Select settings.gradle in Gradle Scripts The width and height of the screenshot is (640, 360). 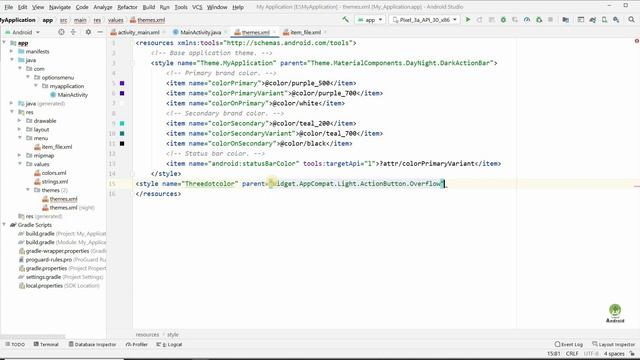tap(61, 277)
